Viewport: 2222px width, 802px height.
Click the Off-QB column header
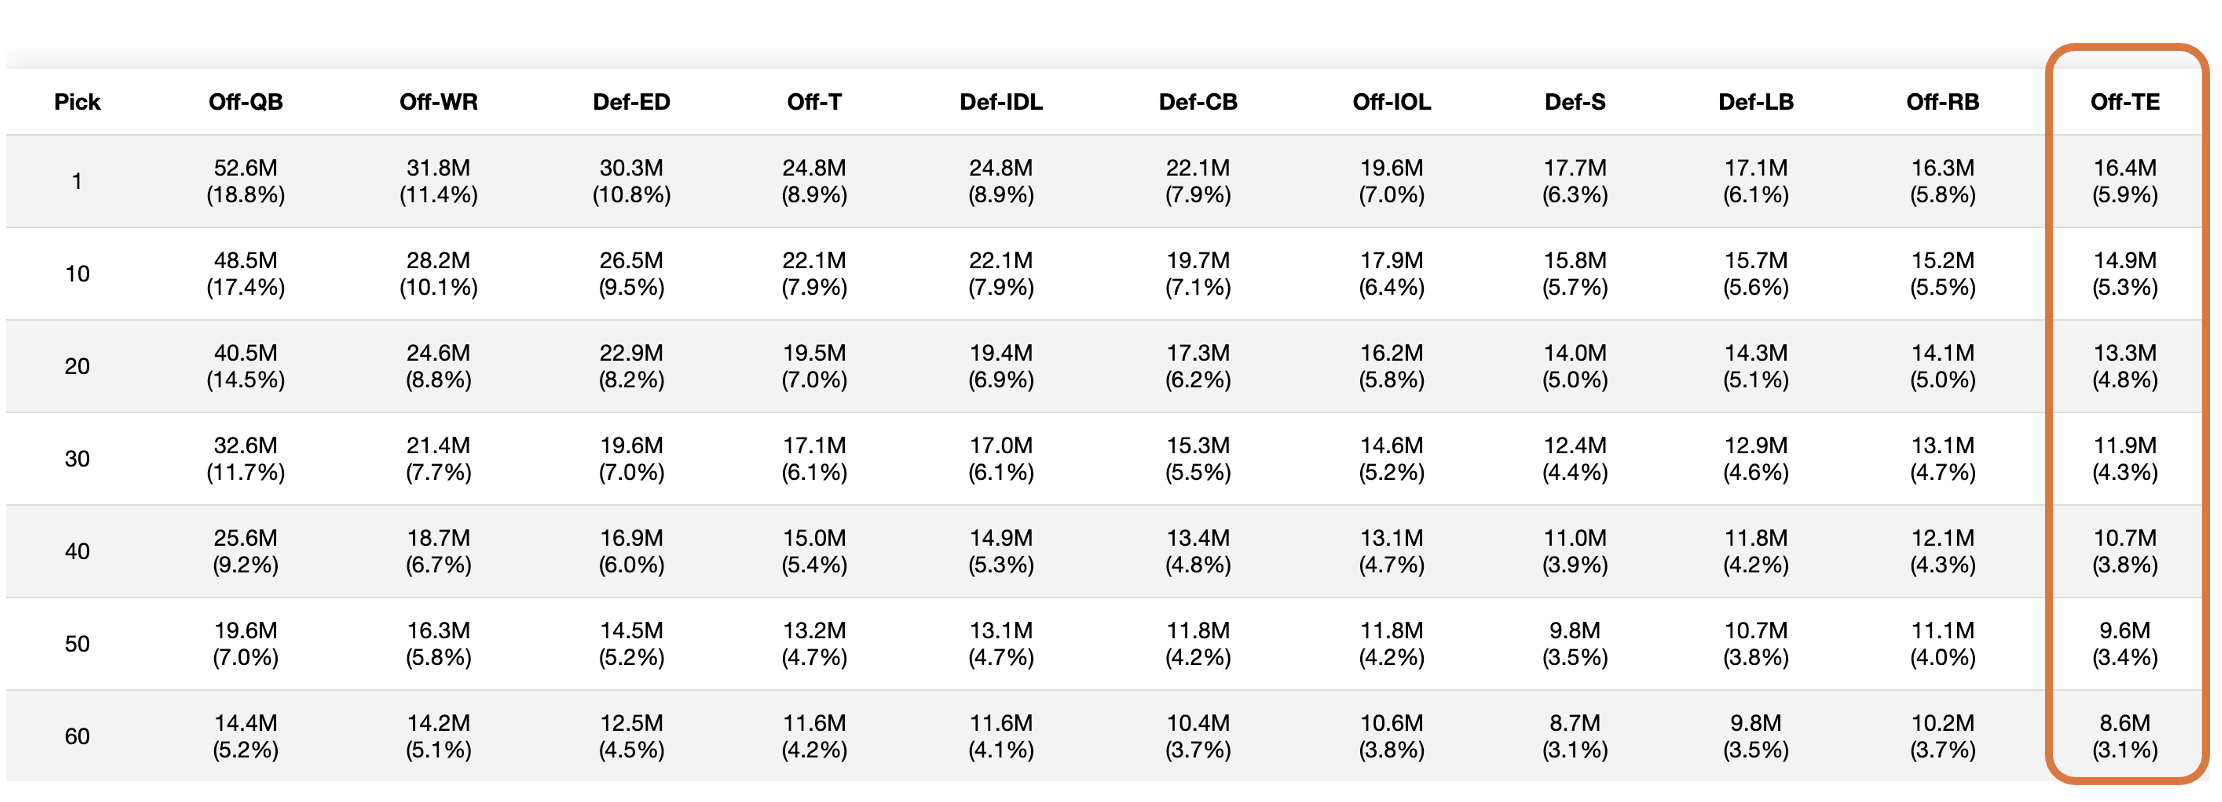tap(245, 102)
